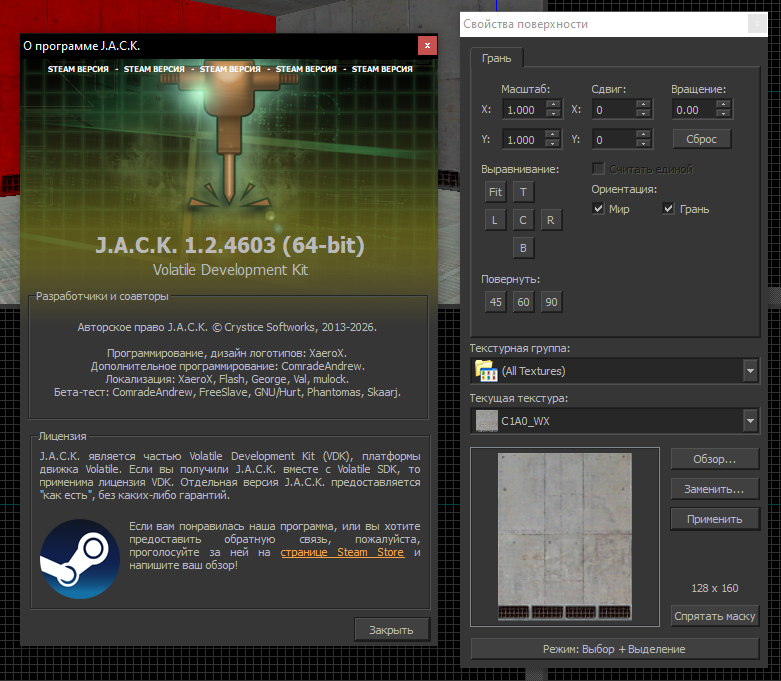
Task: Click the Масштаб X input field
Action: (x=524, y=110)
